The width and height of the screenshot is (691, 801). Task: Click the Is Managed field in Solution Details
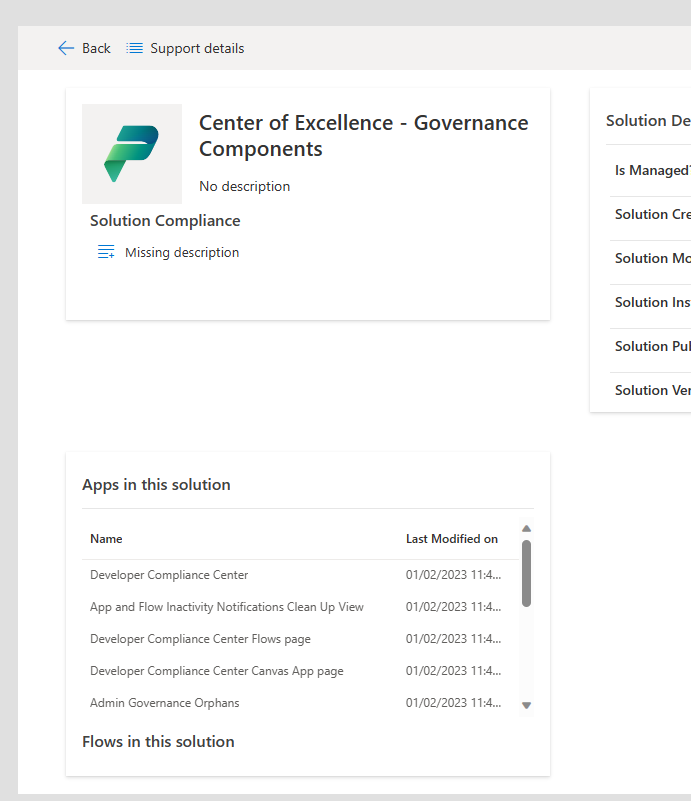651,170
